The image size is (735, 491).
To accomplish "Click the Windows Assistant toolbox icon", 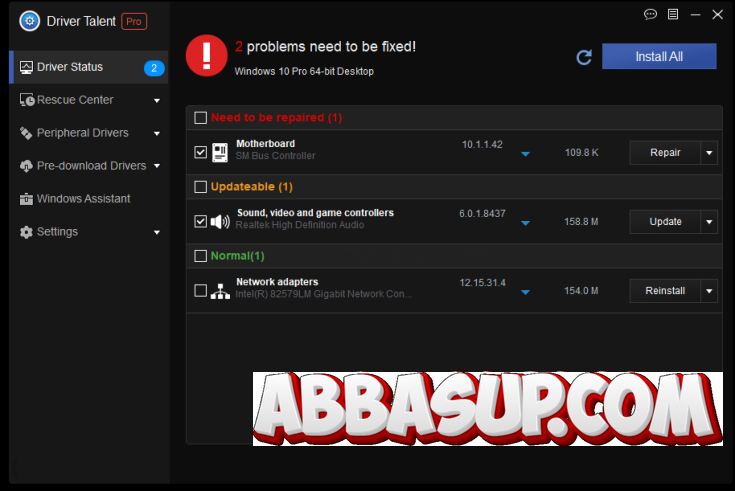I will tap(26, 199).
